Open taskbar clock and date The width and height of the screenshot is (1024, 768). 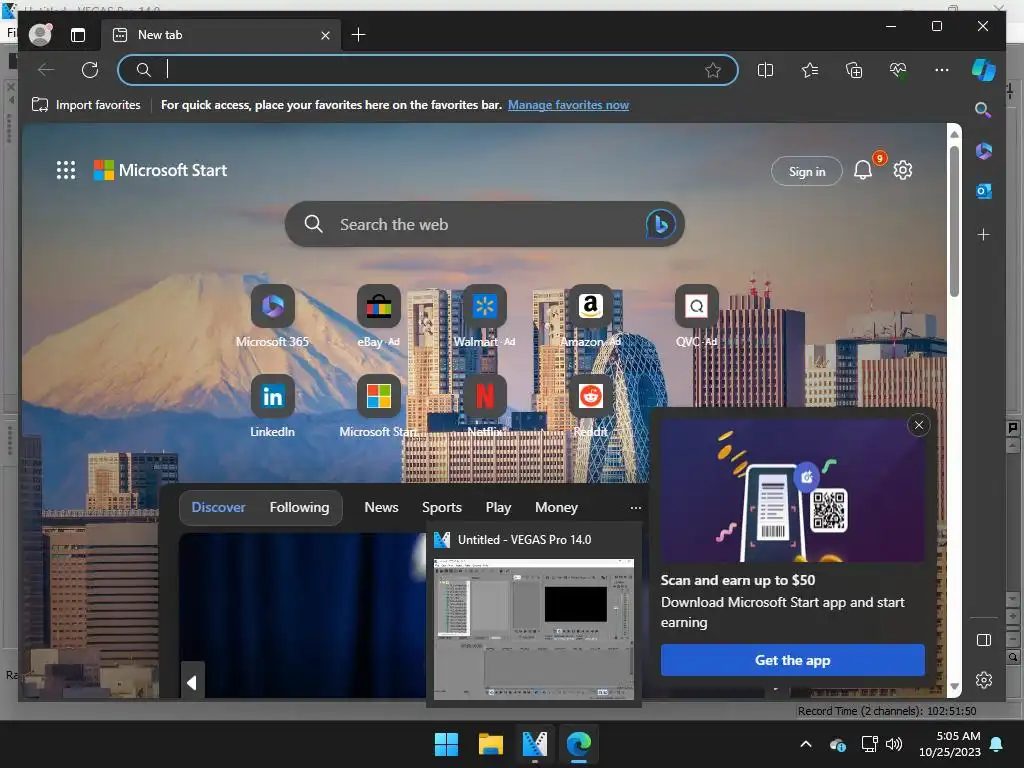(950, 744)
